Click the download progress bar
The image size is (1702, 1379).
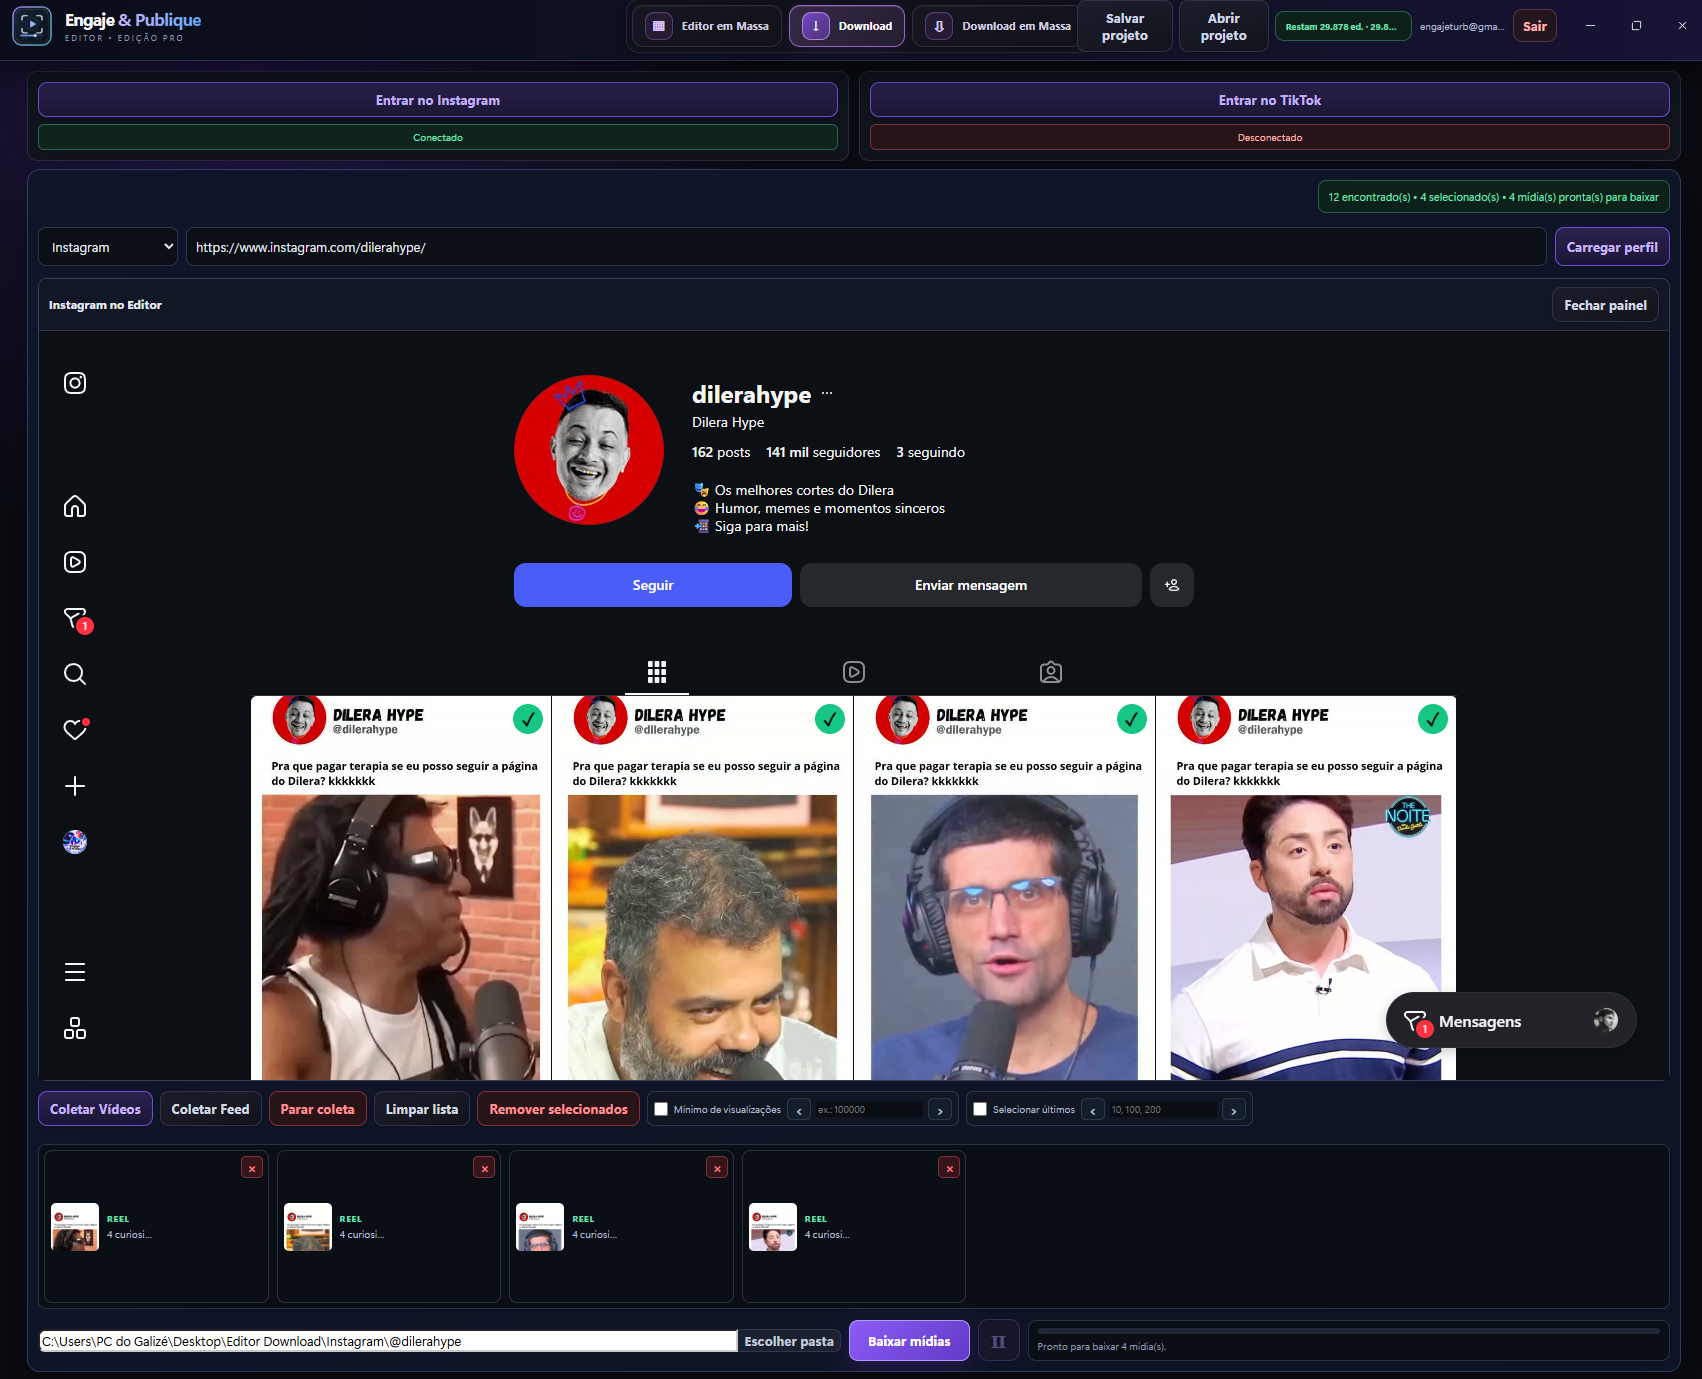click(x=1349, y=1331)
